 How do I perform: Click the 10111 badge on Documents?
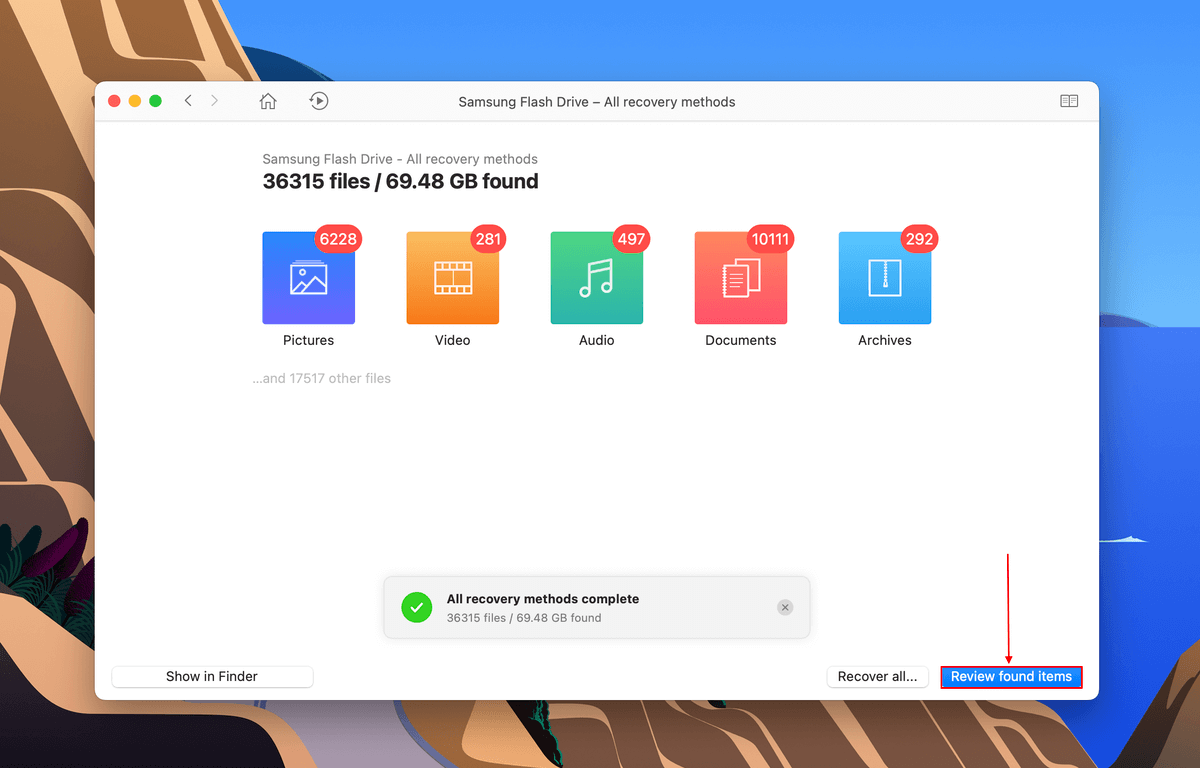point(770,239)
